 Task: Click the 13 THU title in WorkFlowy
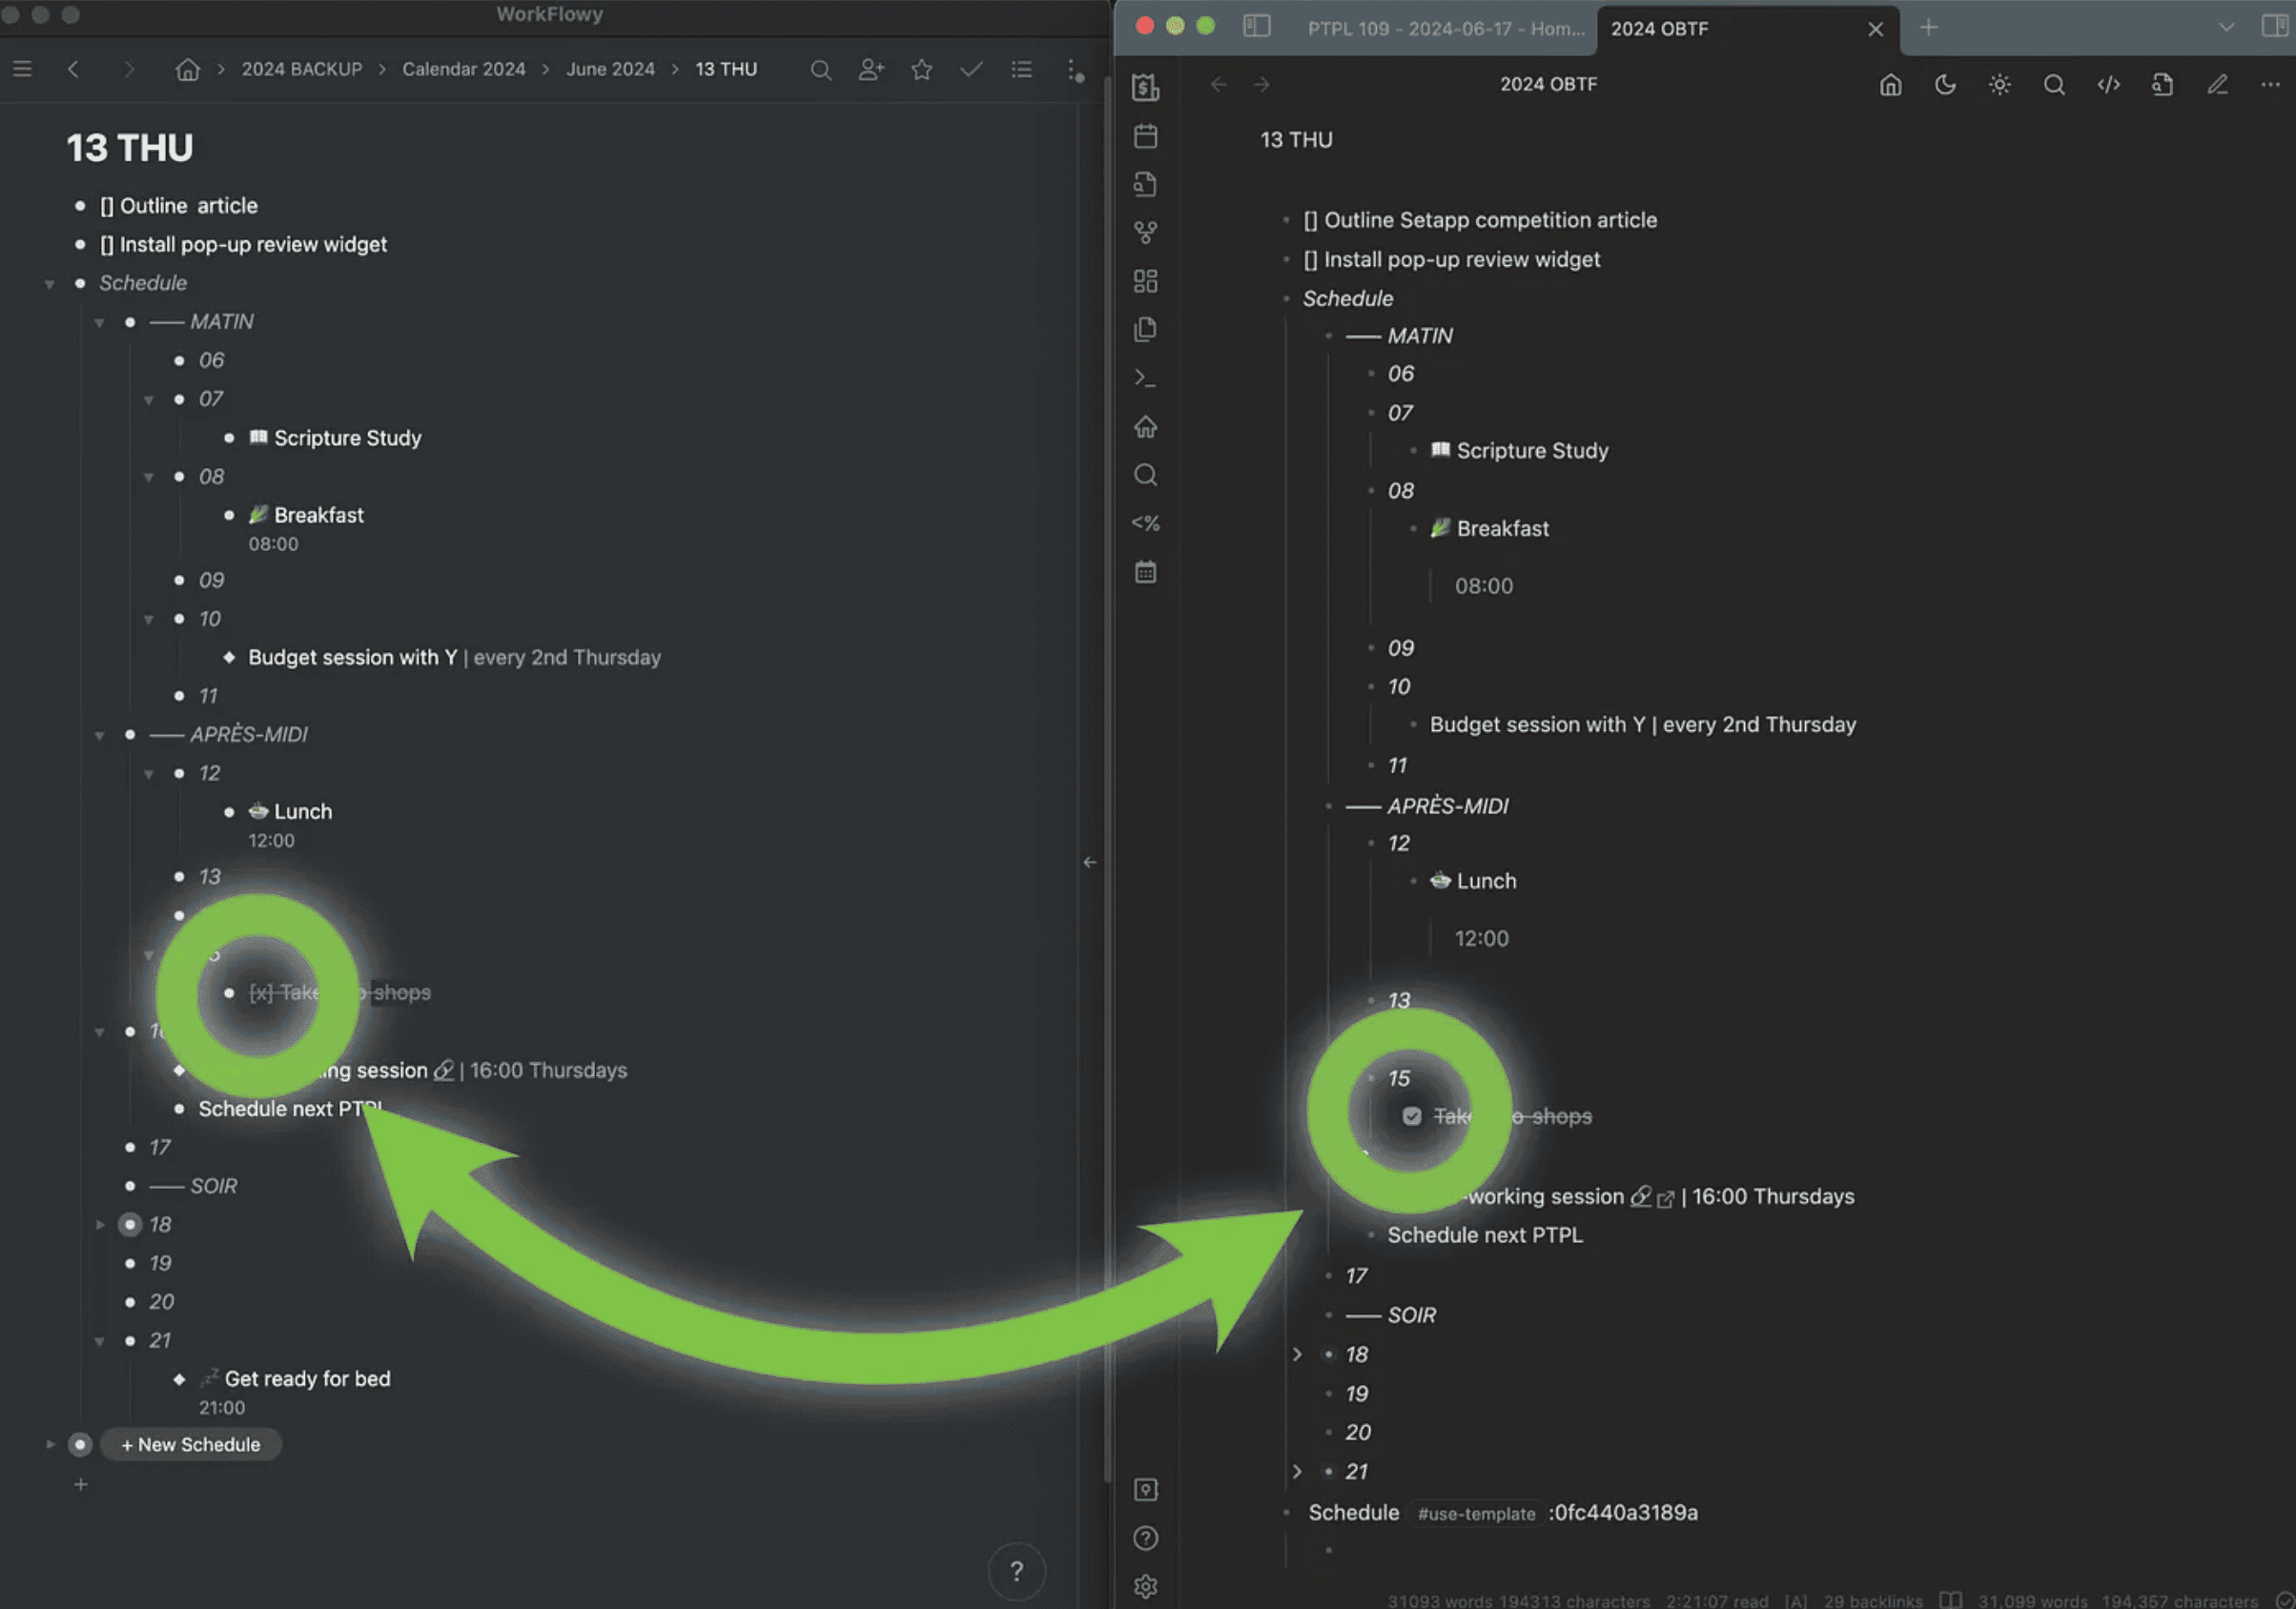point(129,148)
